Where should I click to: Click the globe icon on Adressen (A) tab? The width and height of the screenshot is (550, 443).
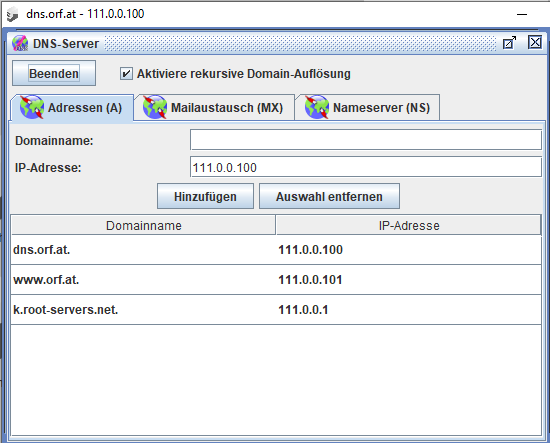[x=32, y=107]
